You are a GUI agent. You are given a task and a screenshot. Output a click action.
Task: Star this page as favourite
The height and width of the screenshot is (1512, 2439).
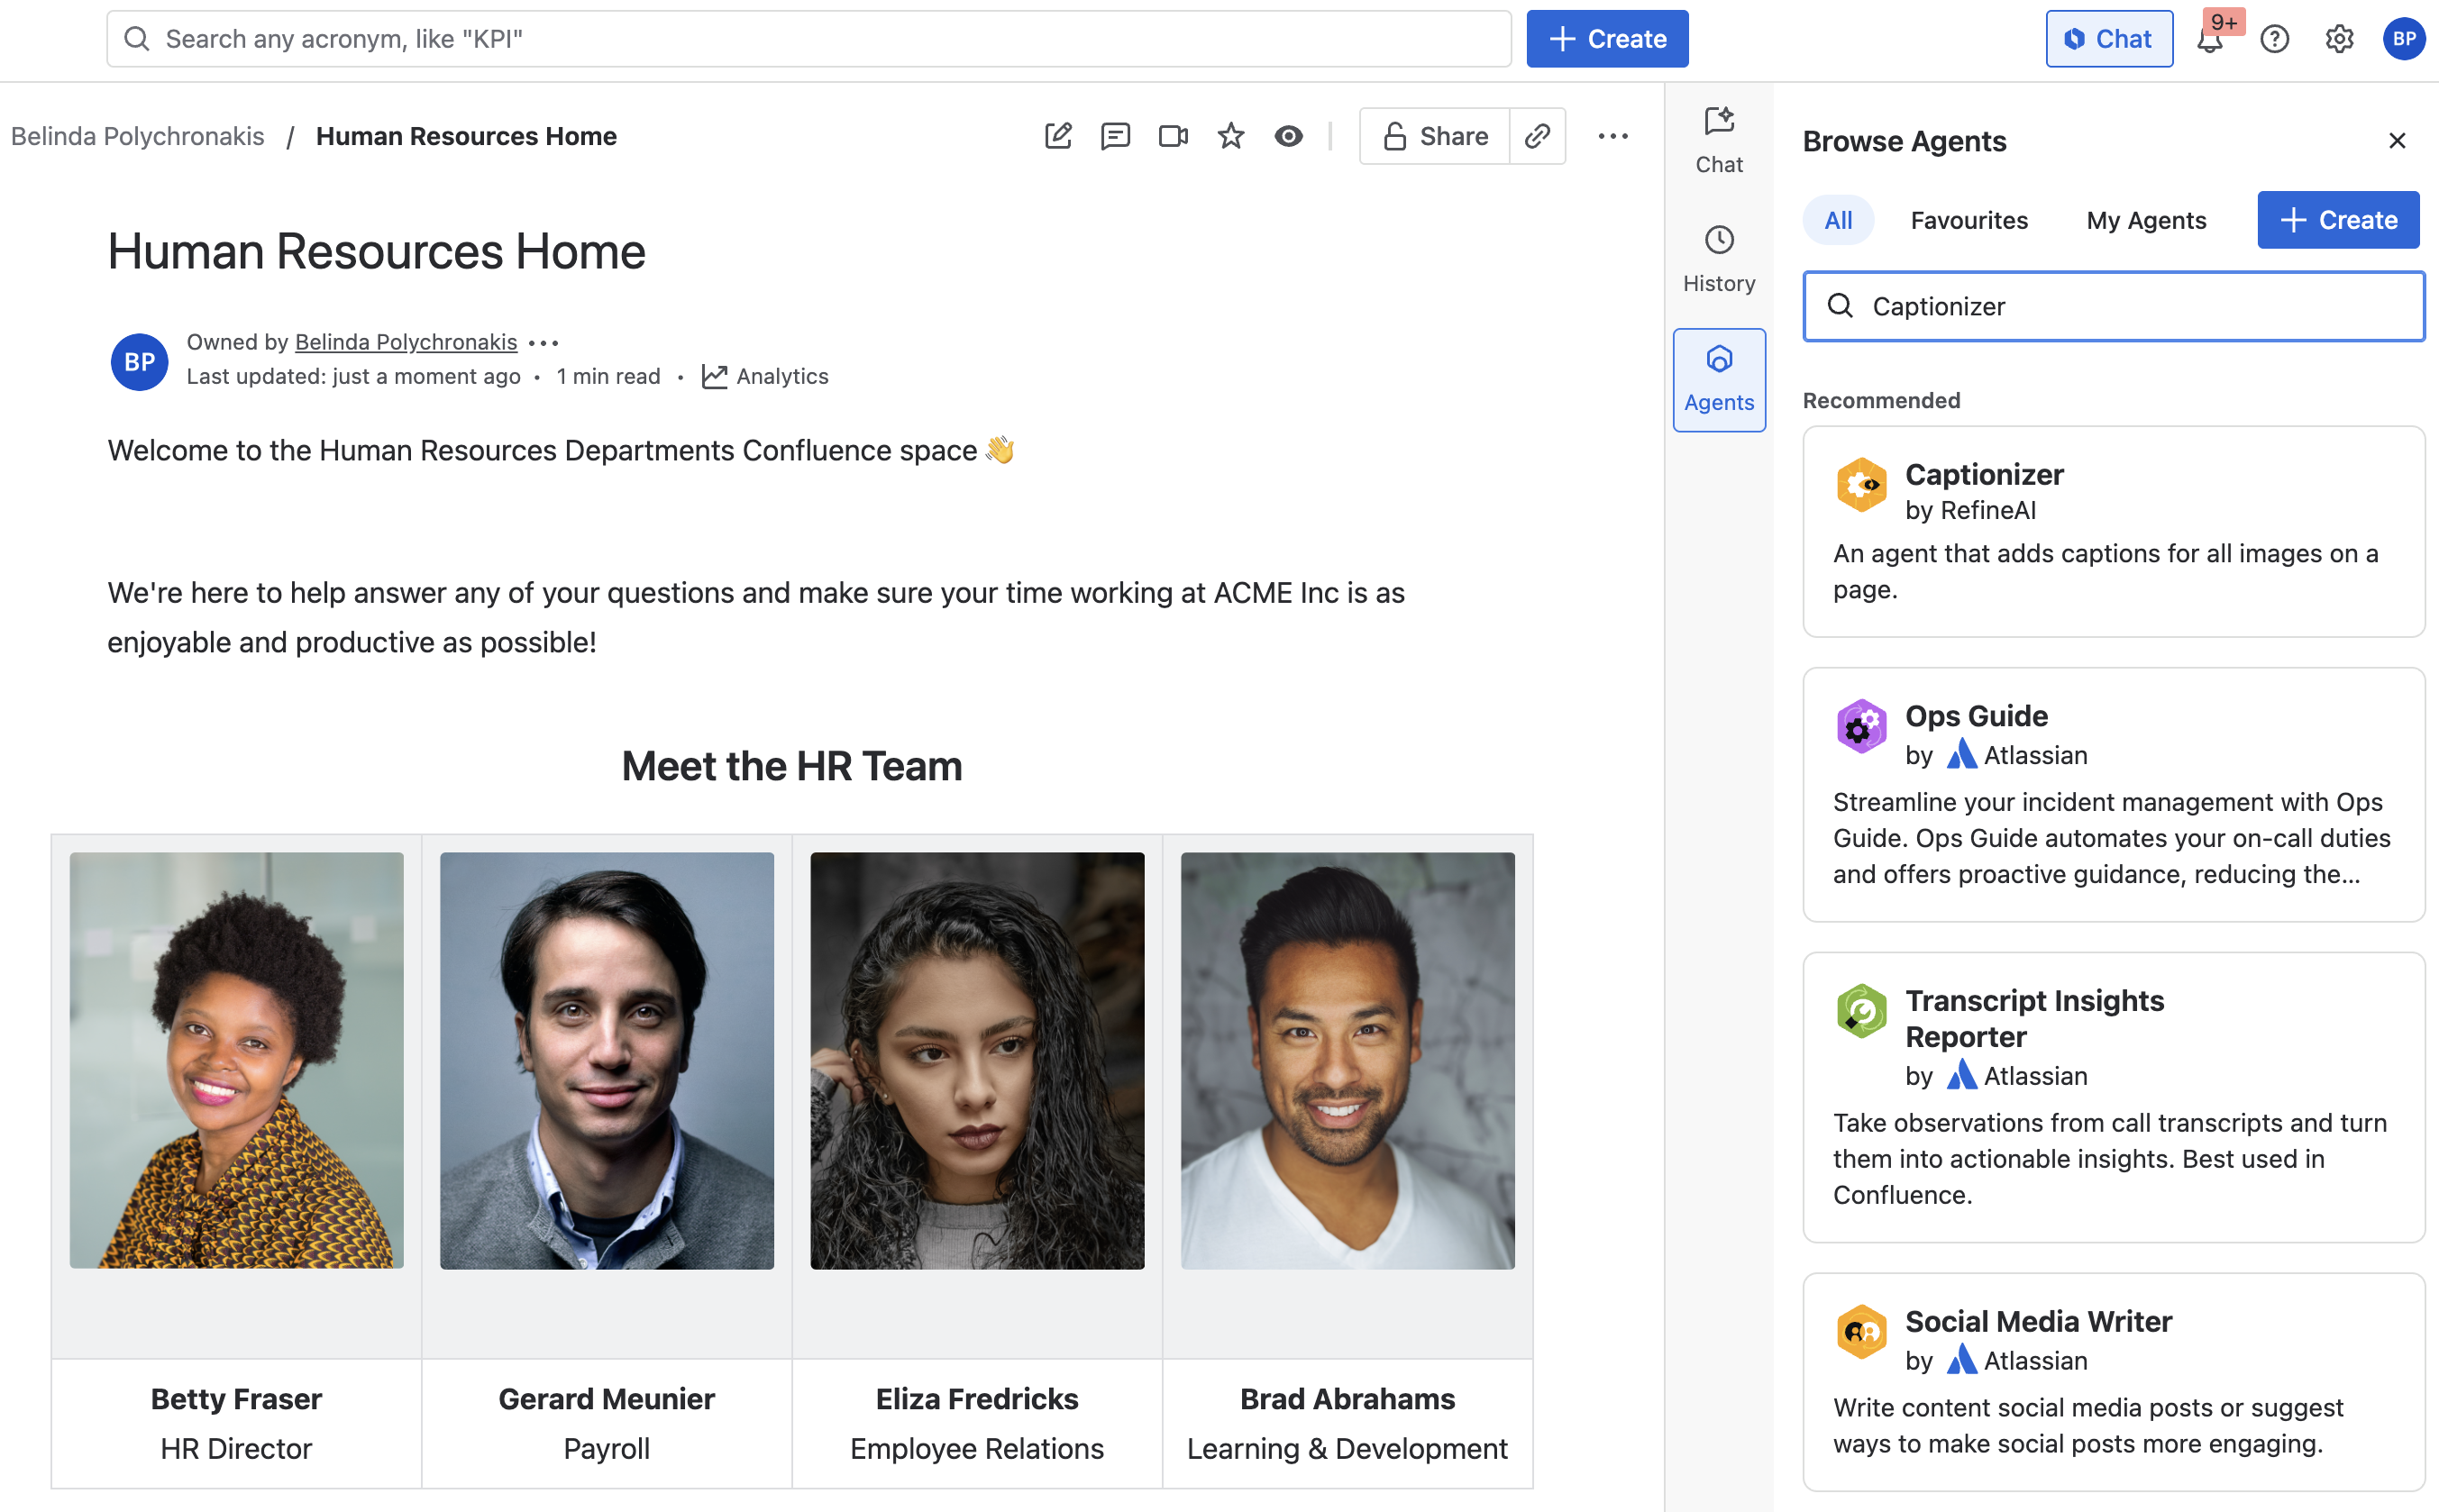(1230, 136)
